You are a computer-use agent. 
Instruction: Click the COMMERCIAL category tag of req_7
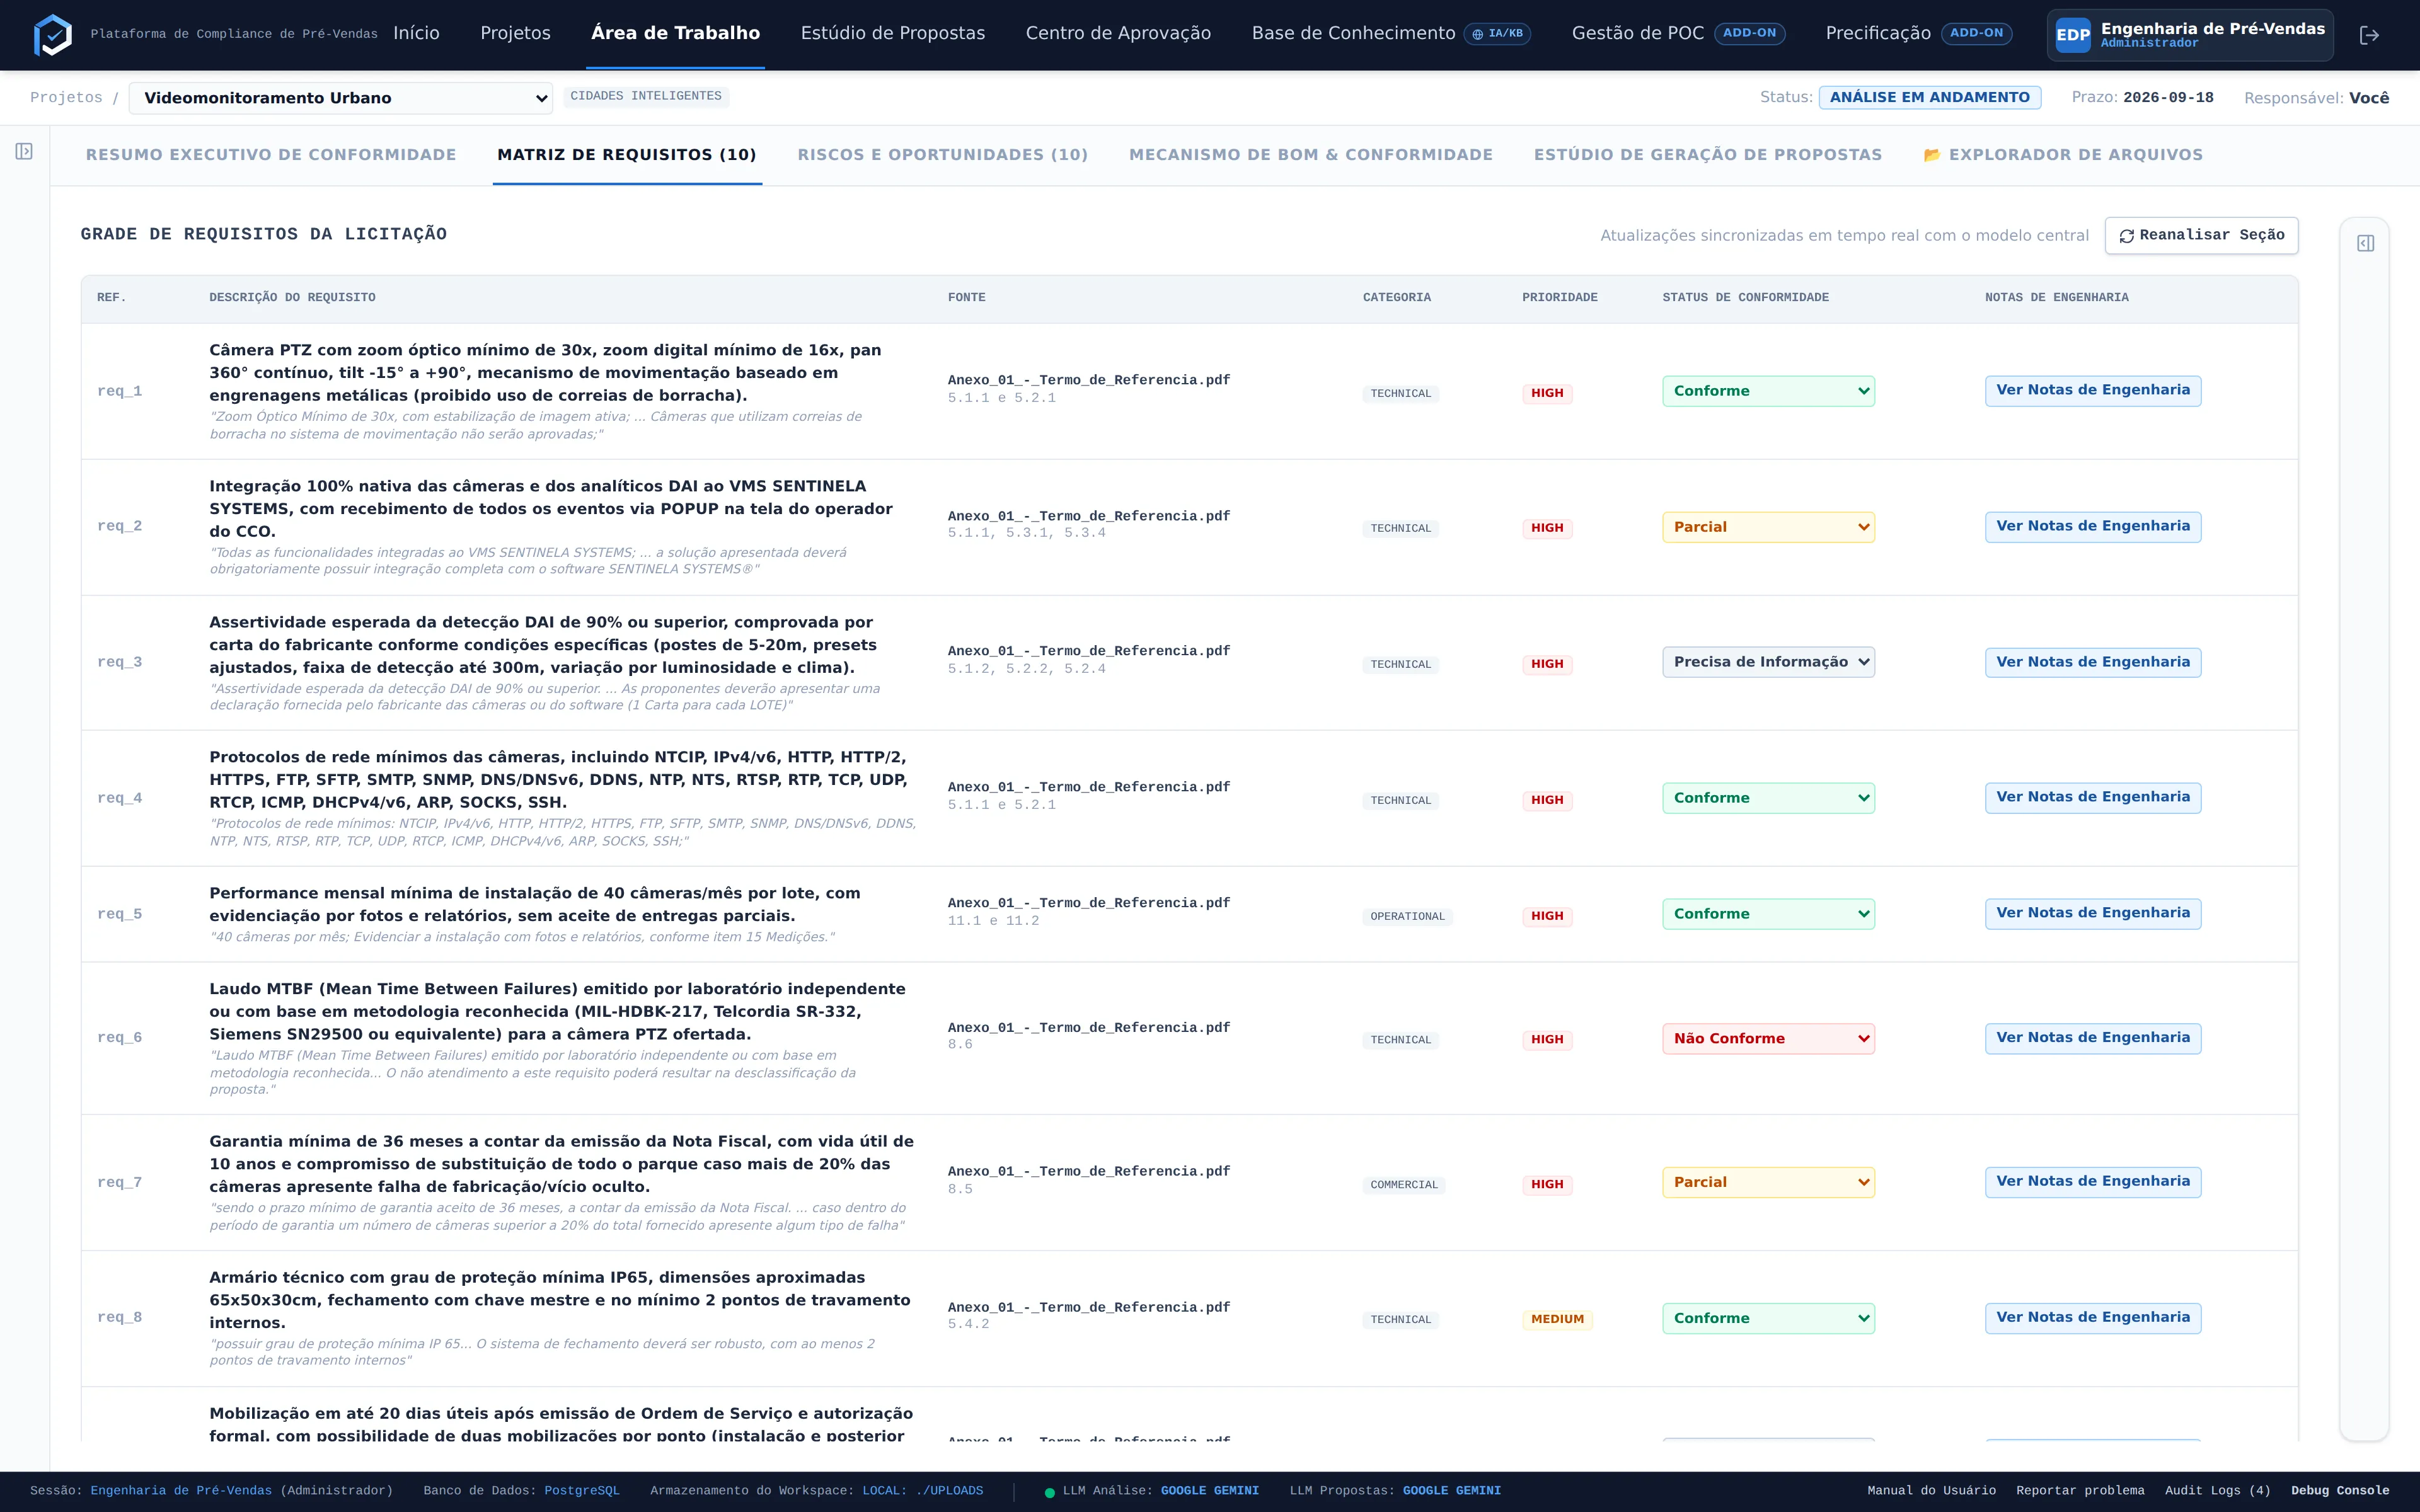[x=1403, y=1185]
